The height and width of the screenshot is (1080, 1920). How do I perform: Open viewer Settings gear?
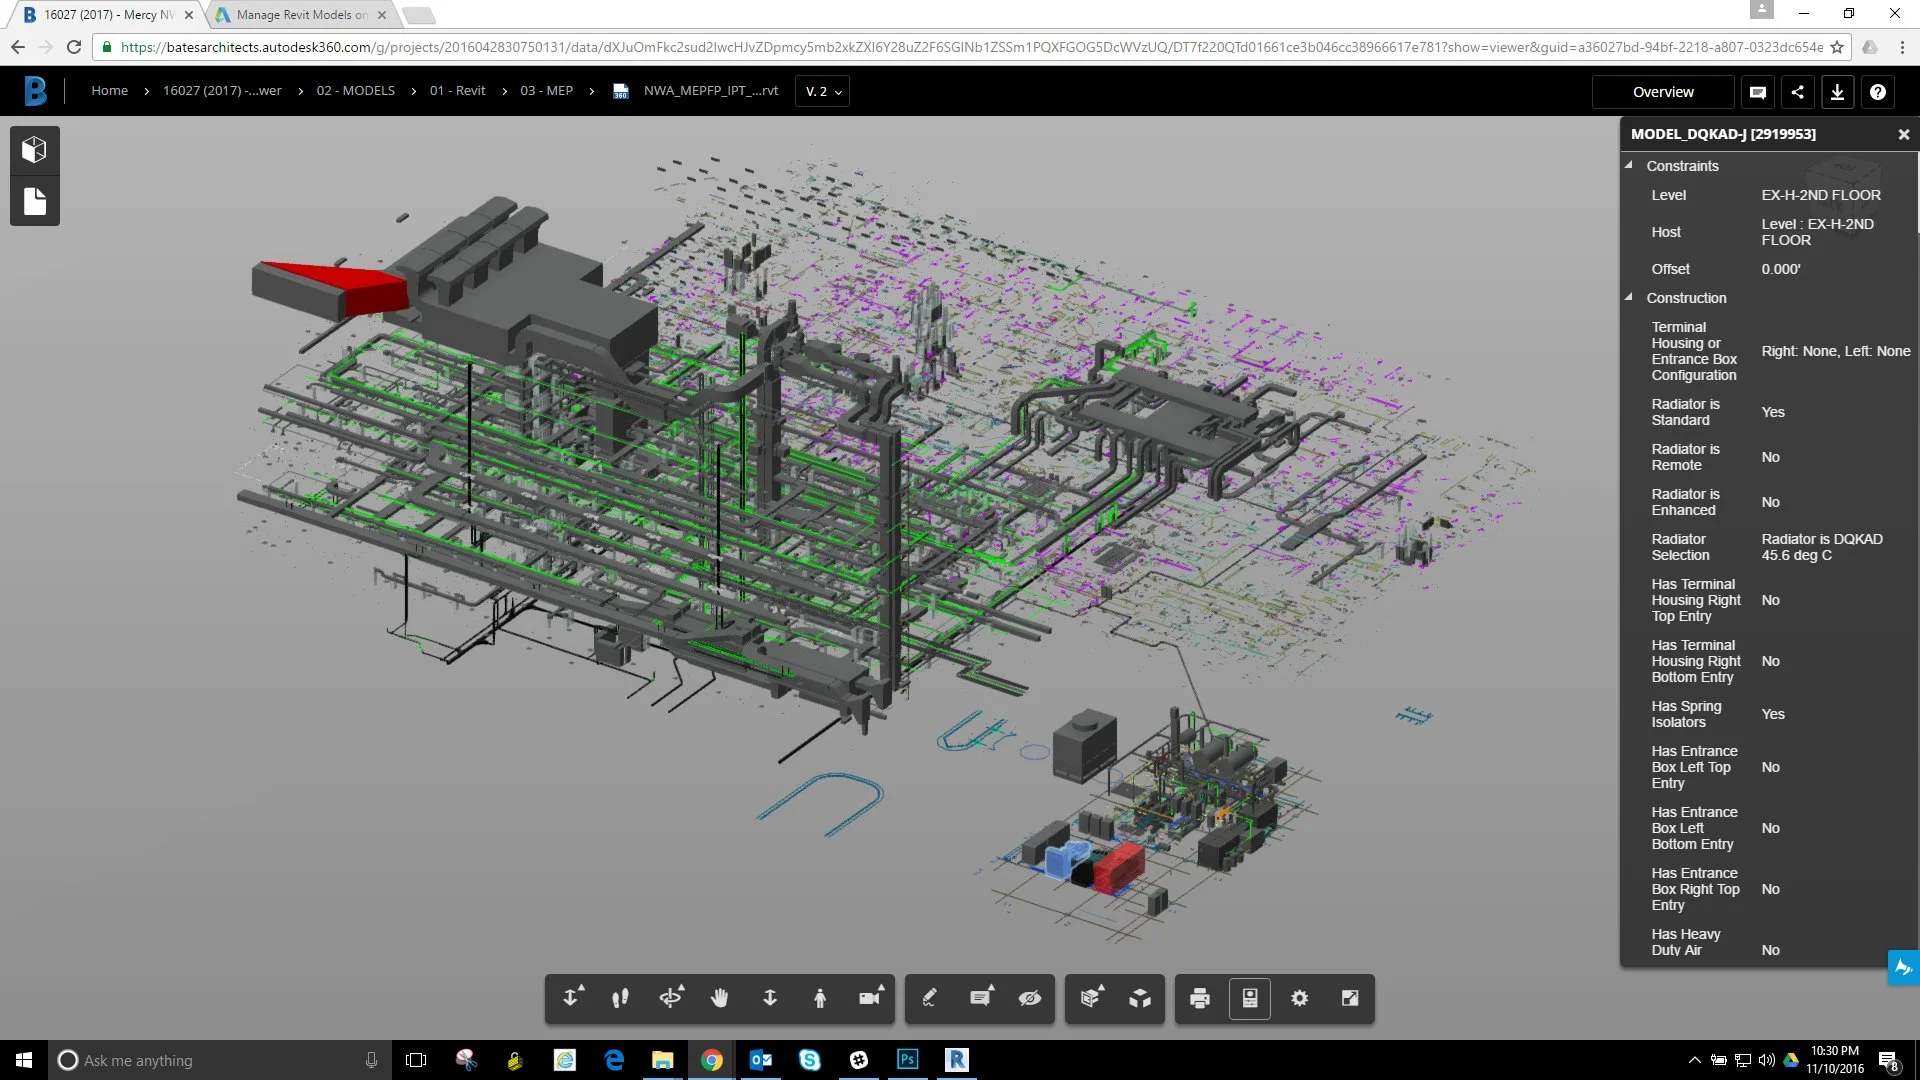click(x=1299, y=997)
